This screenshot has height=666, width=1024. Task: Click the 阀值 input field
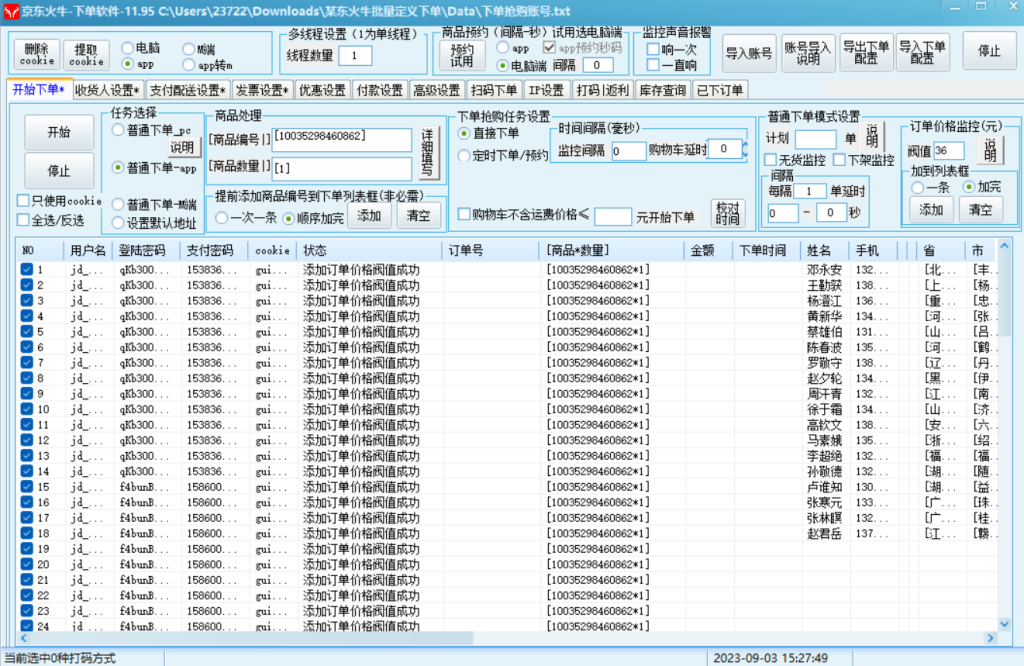(949, 151)
